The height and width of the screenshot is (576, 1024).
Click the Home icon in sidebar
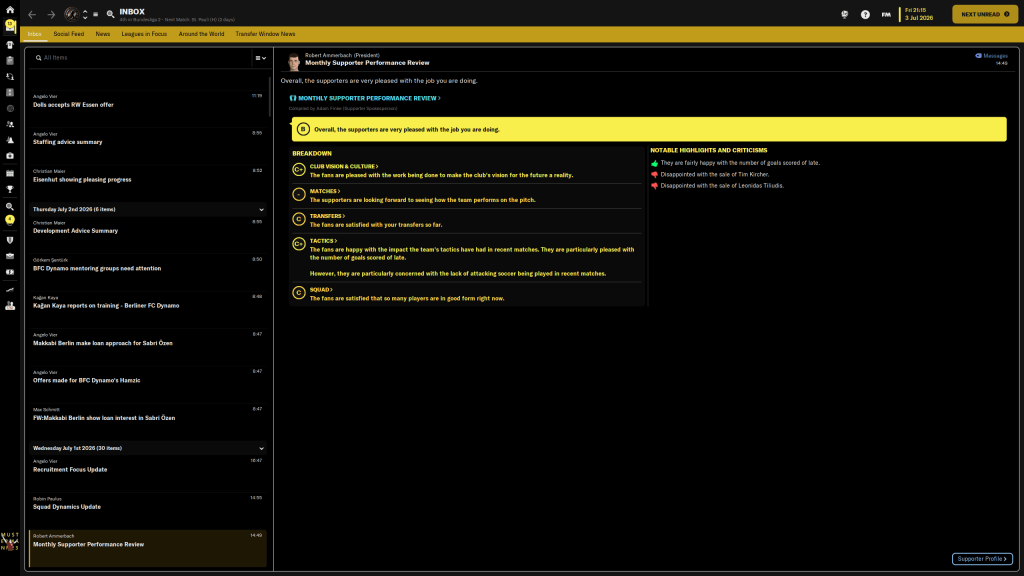[9, 9]
